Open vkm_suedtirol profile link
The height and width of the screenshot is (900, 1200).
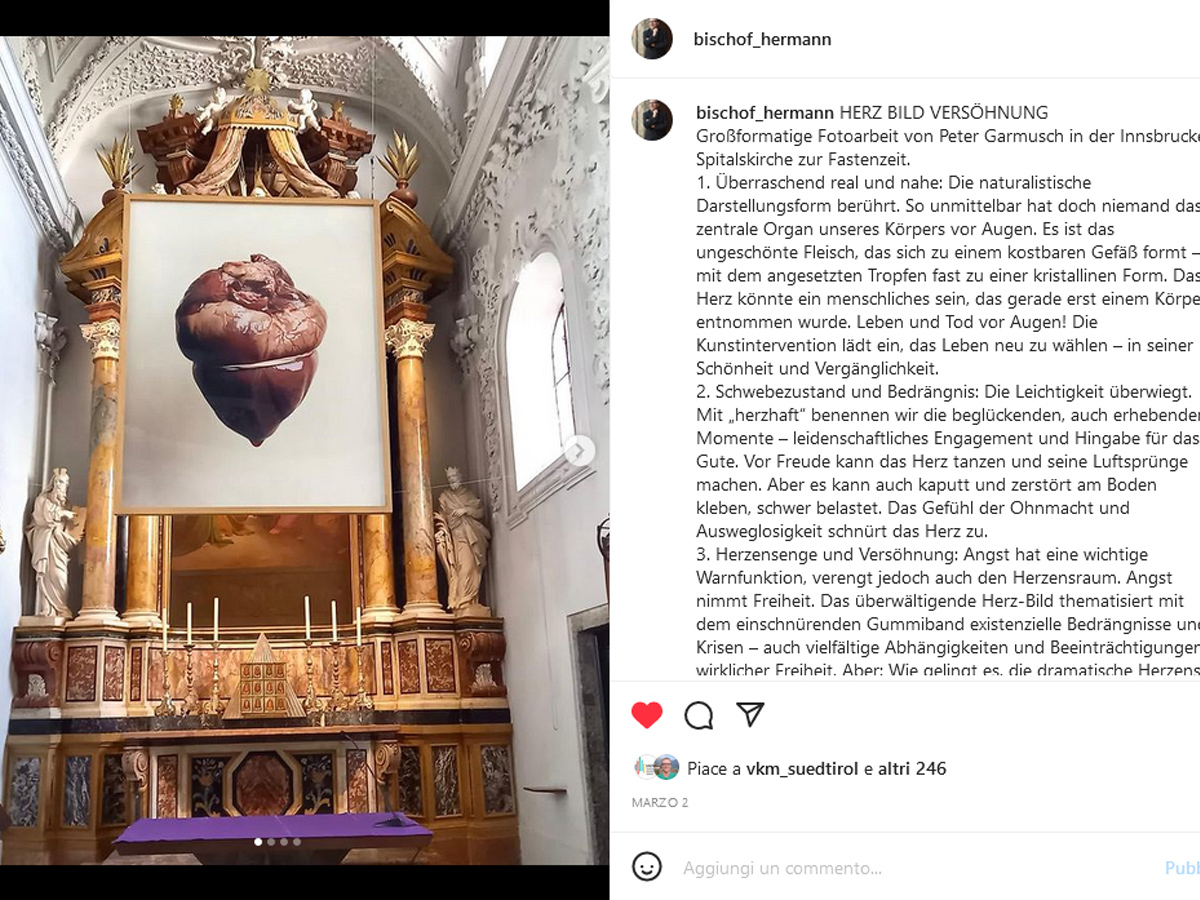tap(803, 769)
